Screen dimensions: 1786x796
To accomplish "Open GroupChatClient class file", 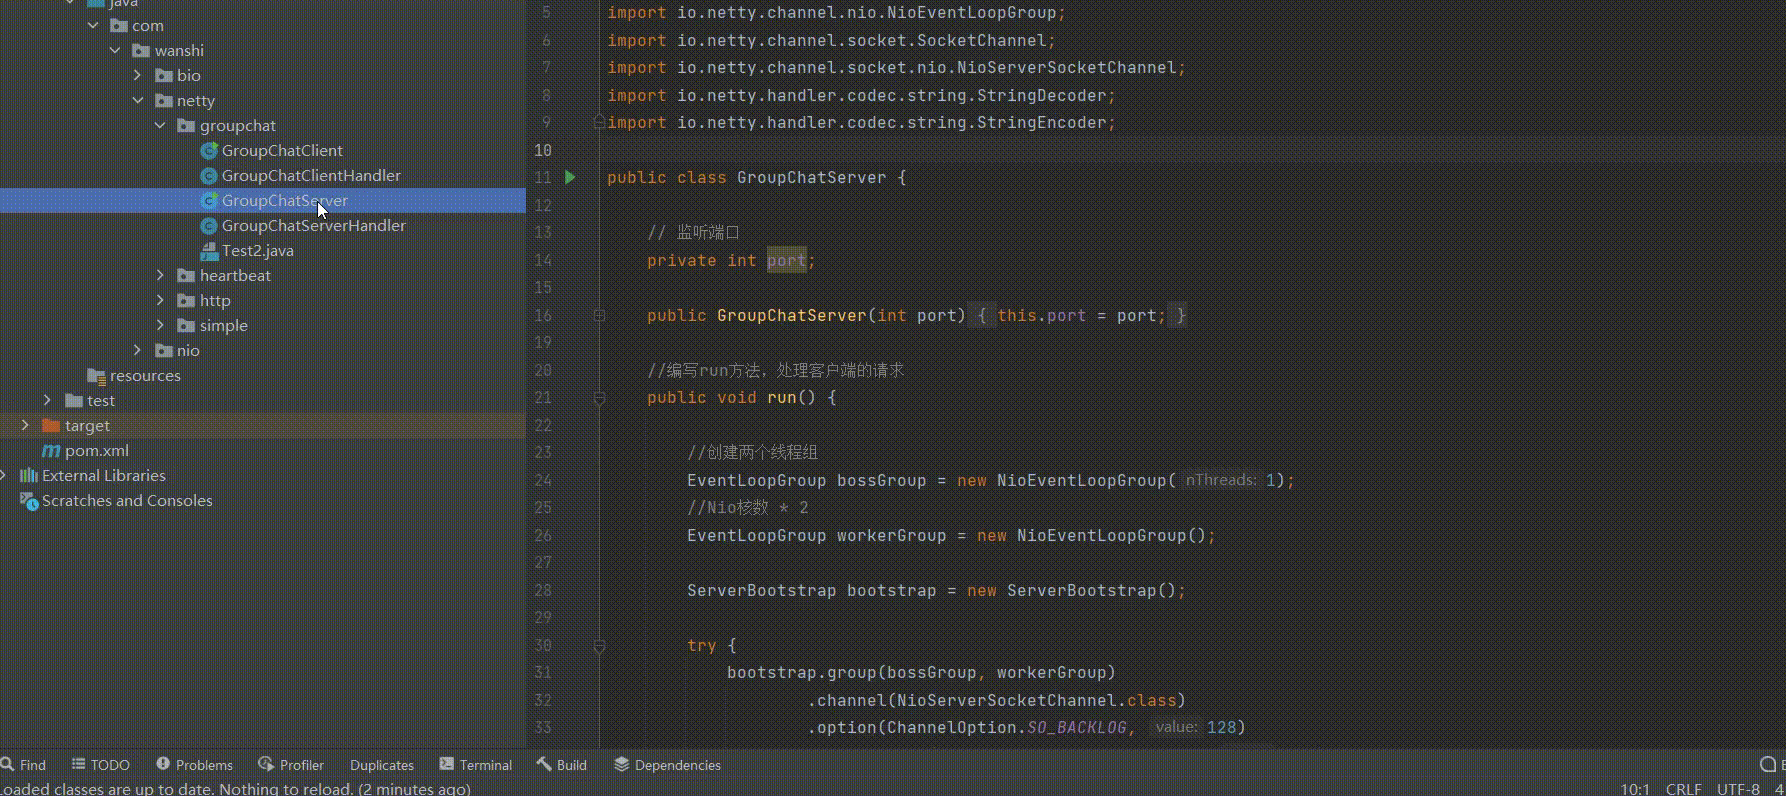I will [282, 150].
